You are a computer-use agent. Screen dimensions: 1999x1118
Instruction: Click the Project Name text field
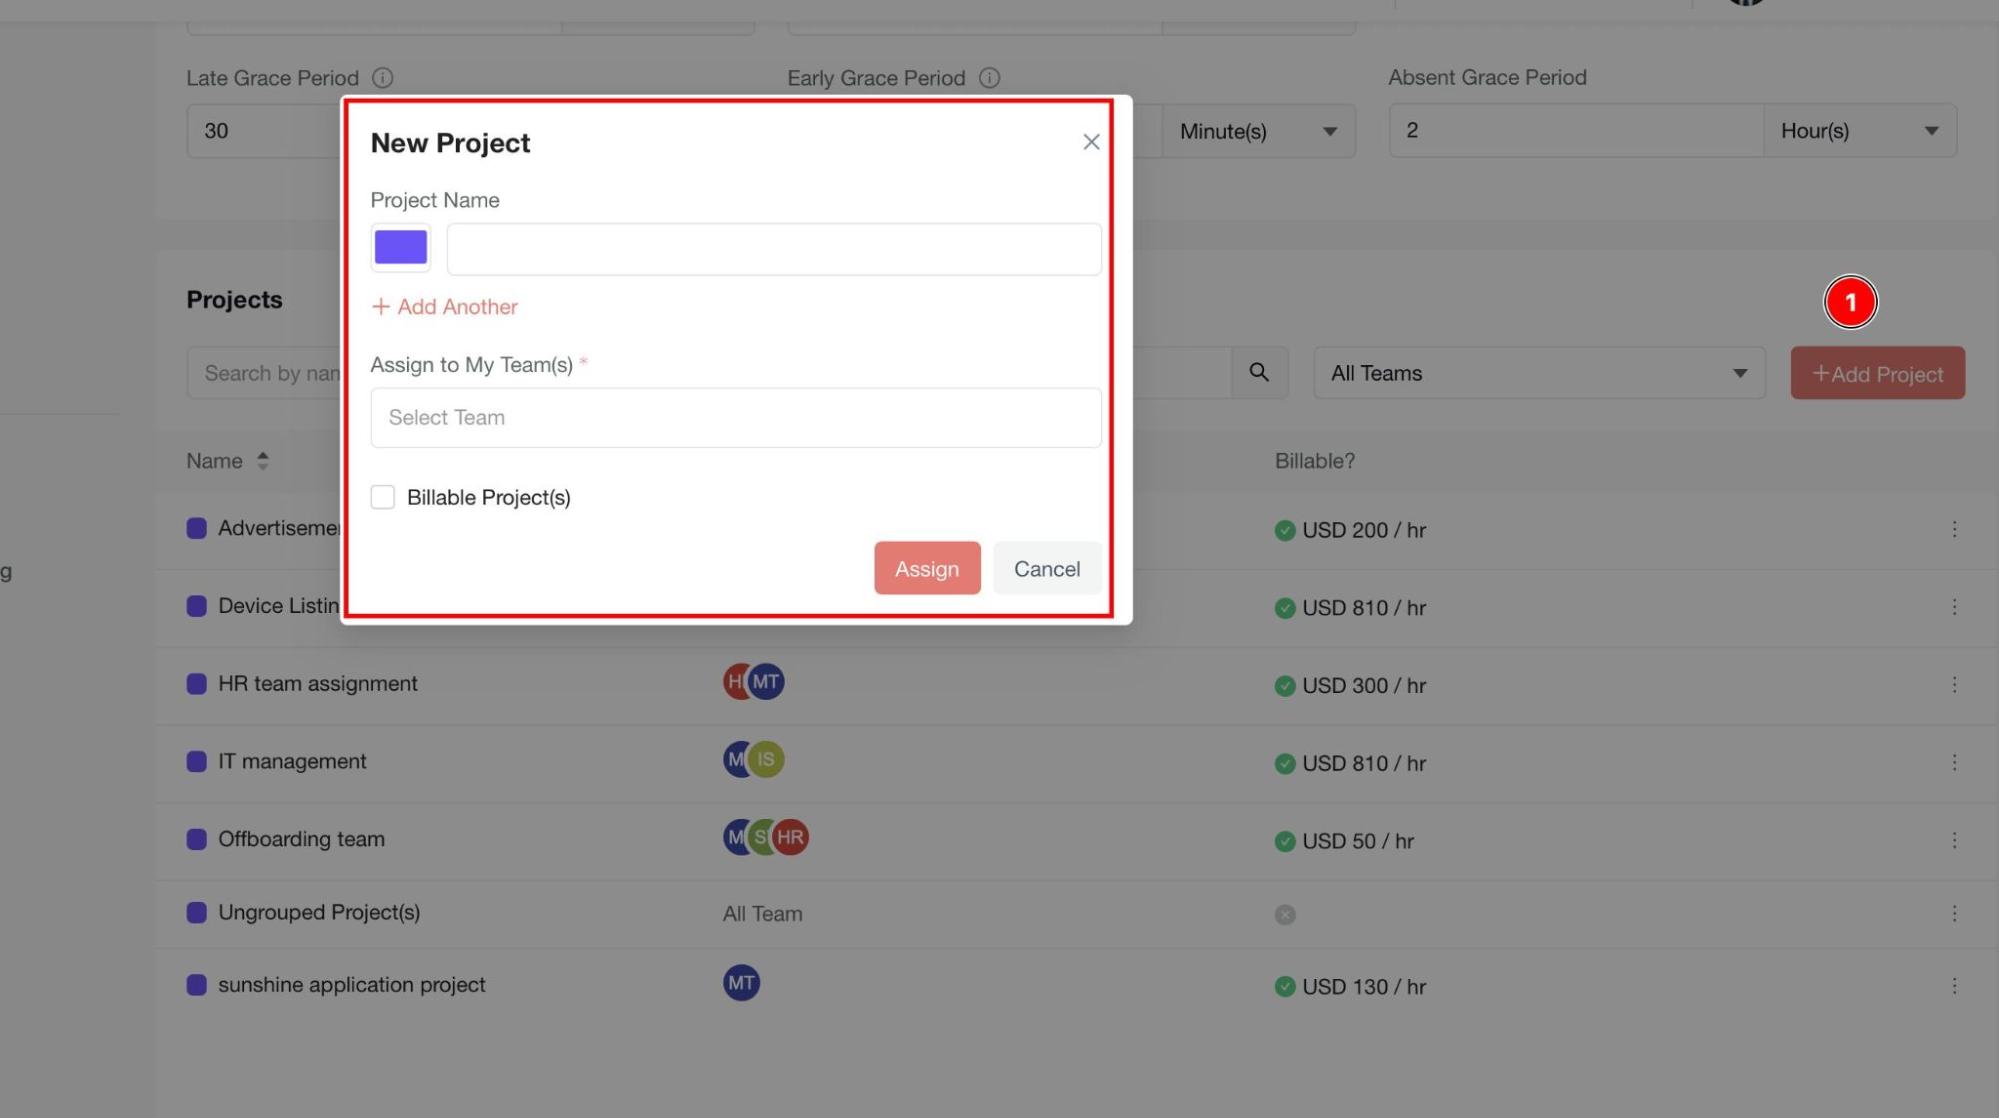773,249
